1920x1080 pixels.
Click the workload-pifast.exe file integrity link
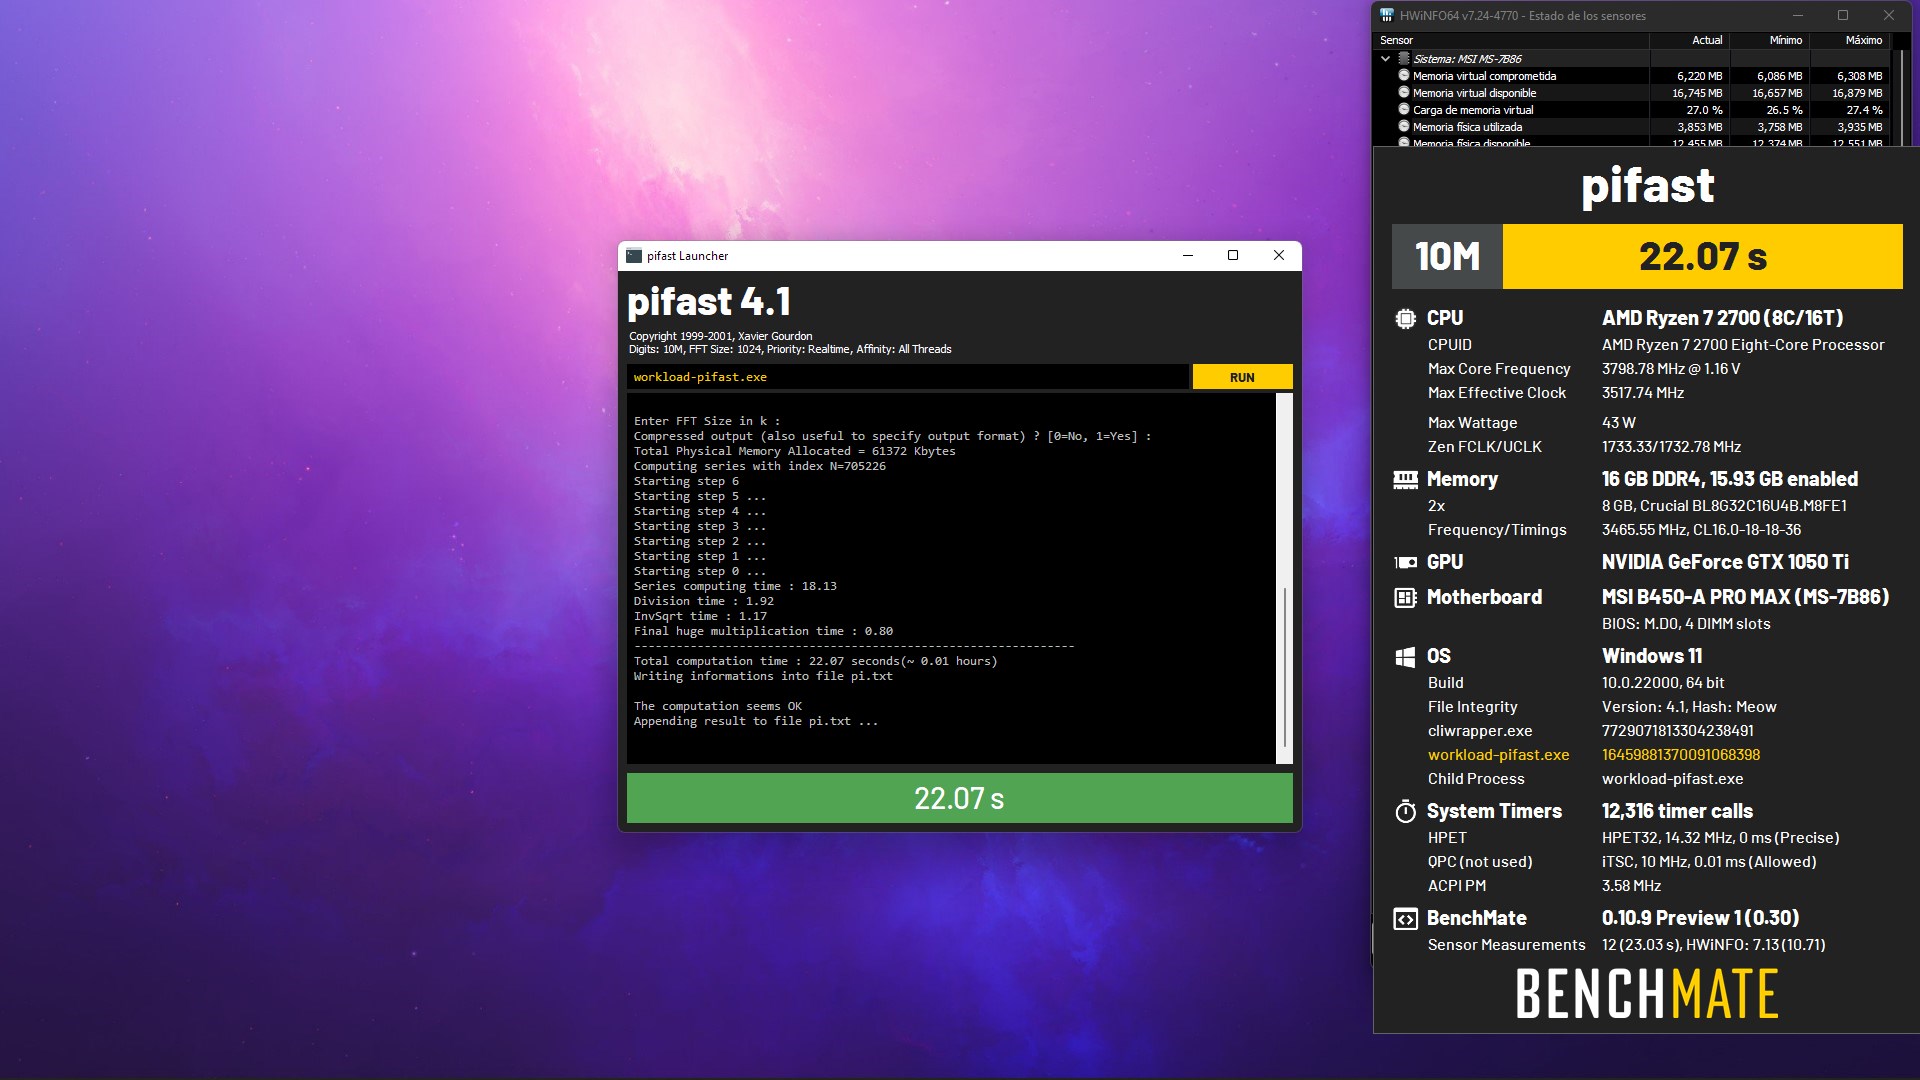coord(1498,755)
